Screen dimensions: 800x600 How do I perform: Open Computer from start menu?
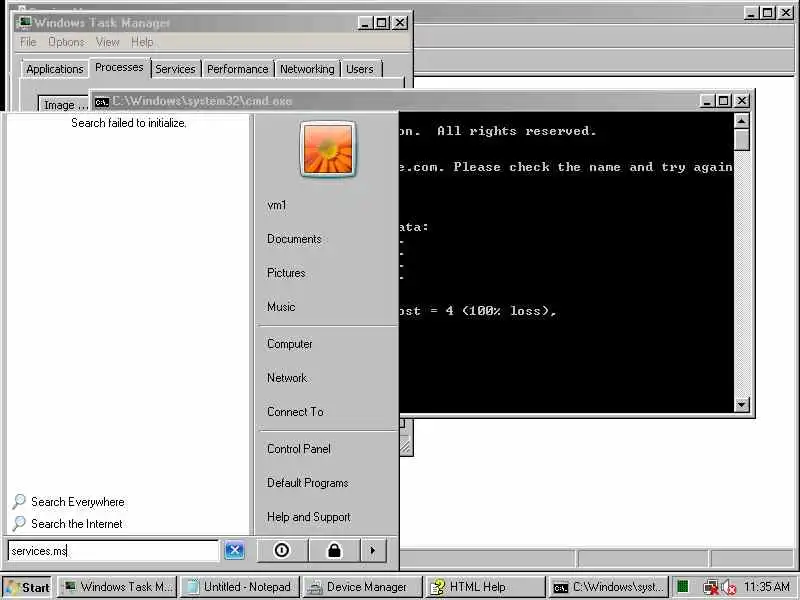click(x=289, y=344)
